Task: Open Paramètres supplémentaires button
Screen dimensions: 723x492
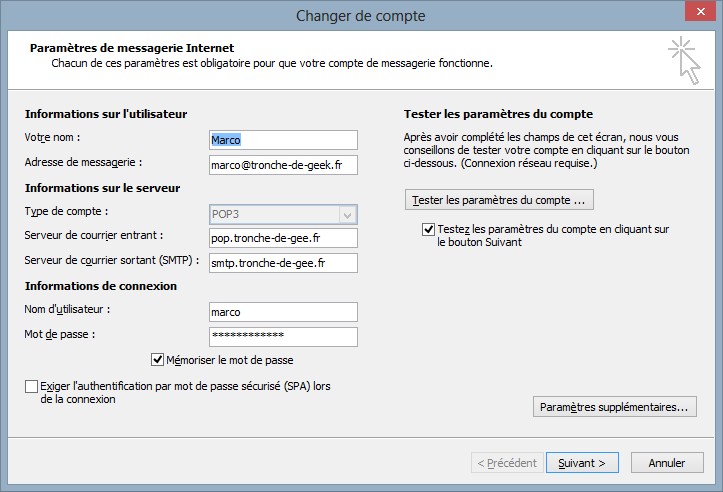Action: [615, 407]
